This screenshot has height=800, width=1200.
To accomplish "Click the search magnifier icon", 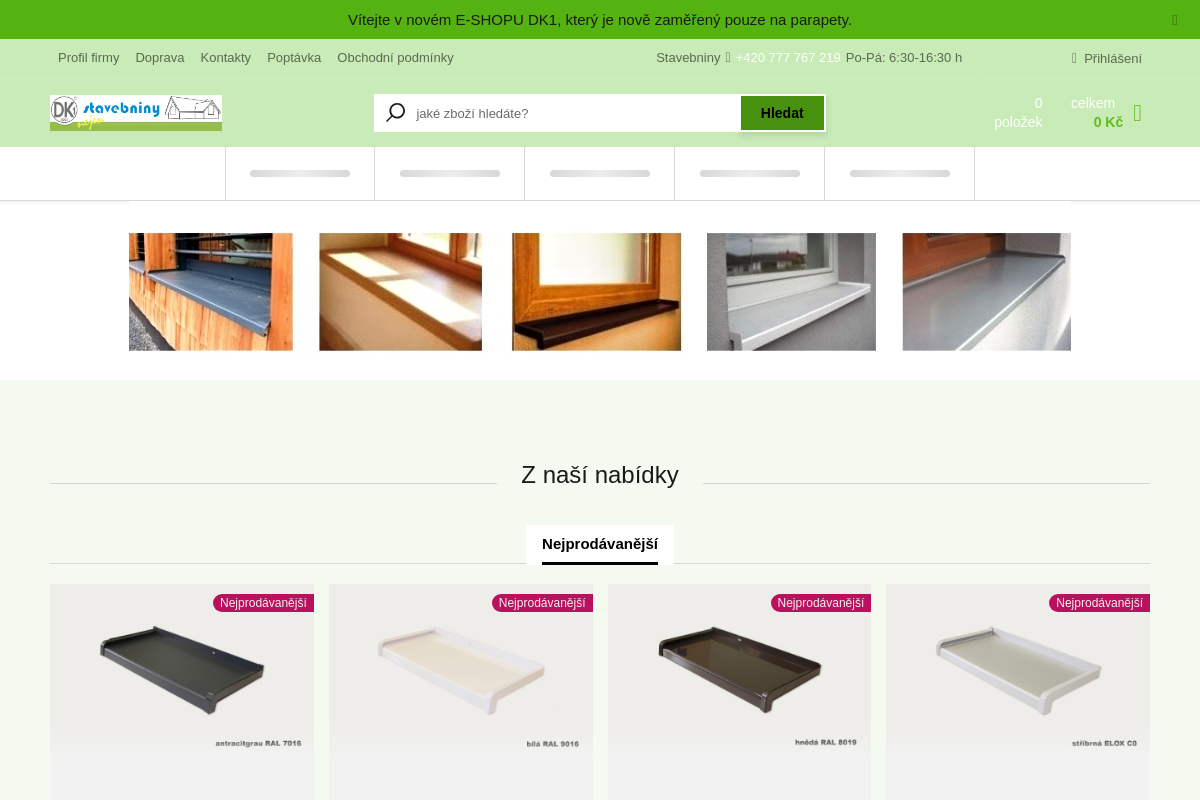I will 395,113.
